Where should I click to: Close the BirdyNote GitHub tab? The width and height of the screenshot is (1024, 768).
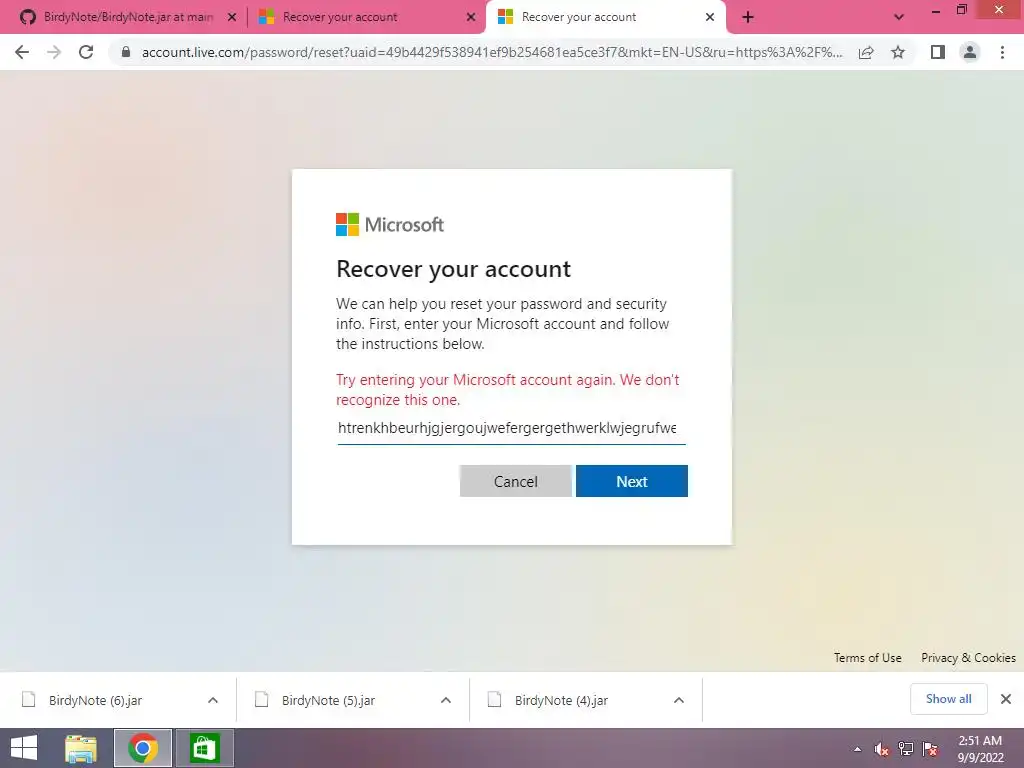pos(232,17)
